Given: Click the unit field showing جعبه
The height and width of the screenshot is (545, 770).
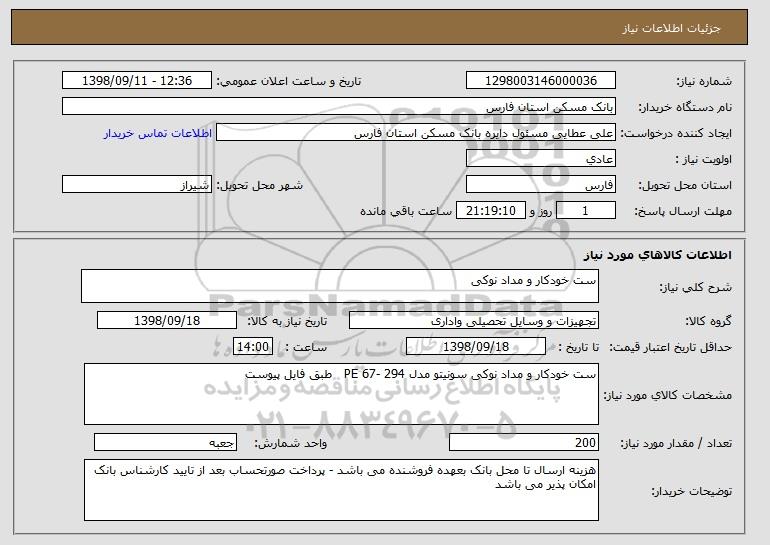Looking at the screenshot, I should 165,442.
